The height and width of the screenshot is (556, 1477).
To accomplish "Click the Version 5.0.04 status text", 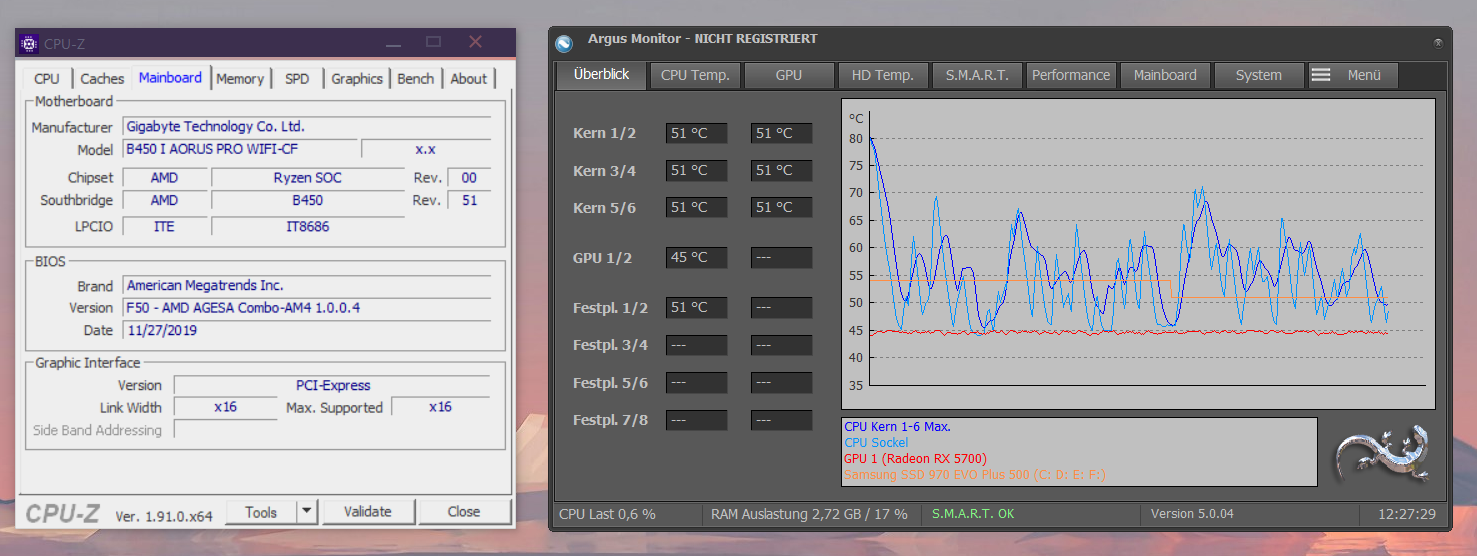I will click(x=1192, y=514).
